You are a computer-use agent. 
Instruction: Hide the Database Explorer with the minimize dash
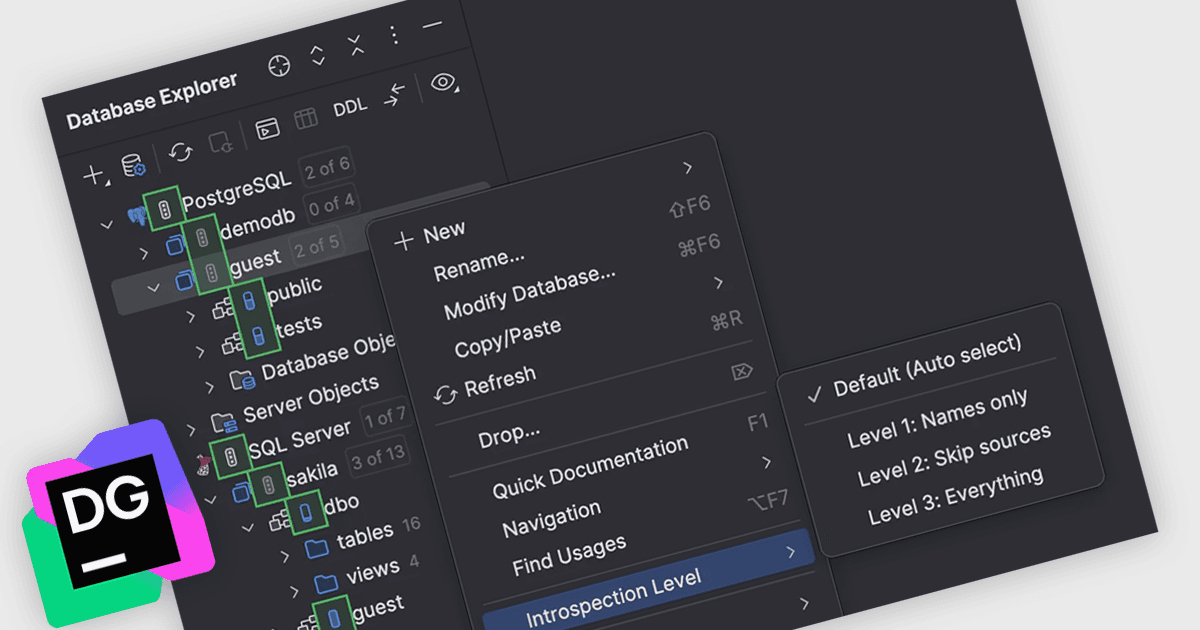coord(432,25)
